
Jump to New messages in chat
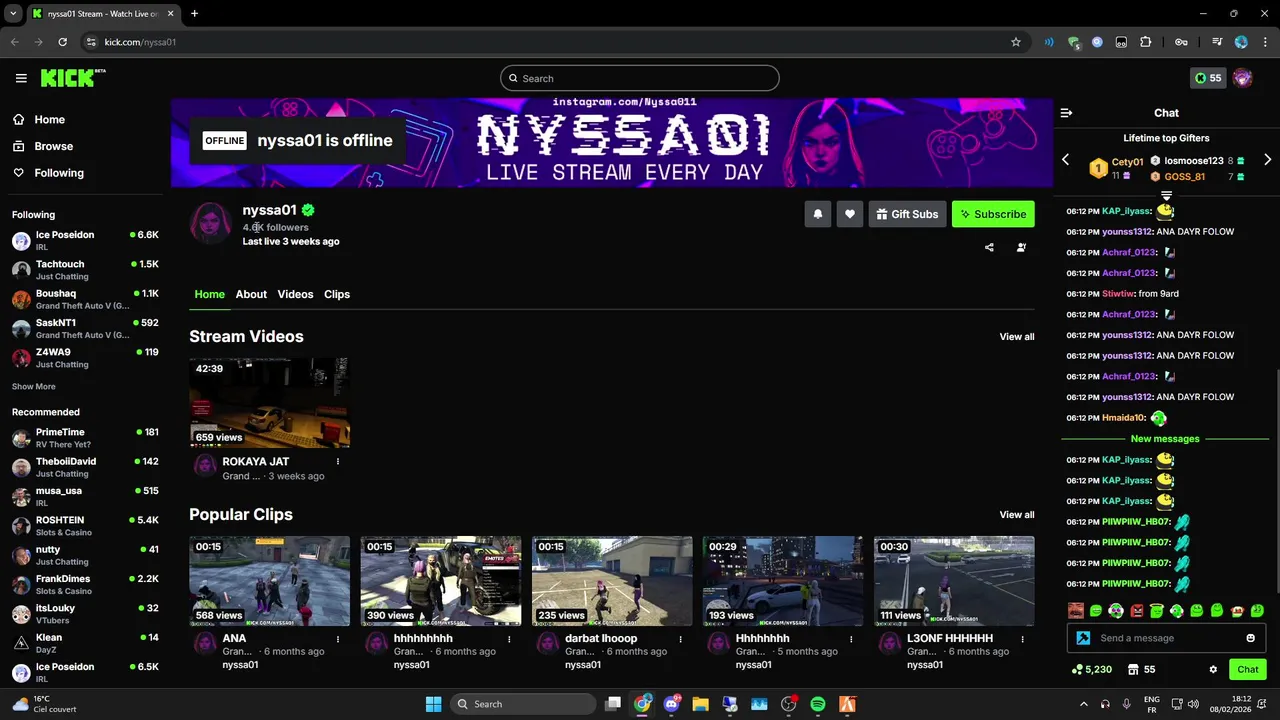(x=1165, y=439)
